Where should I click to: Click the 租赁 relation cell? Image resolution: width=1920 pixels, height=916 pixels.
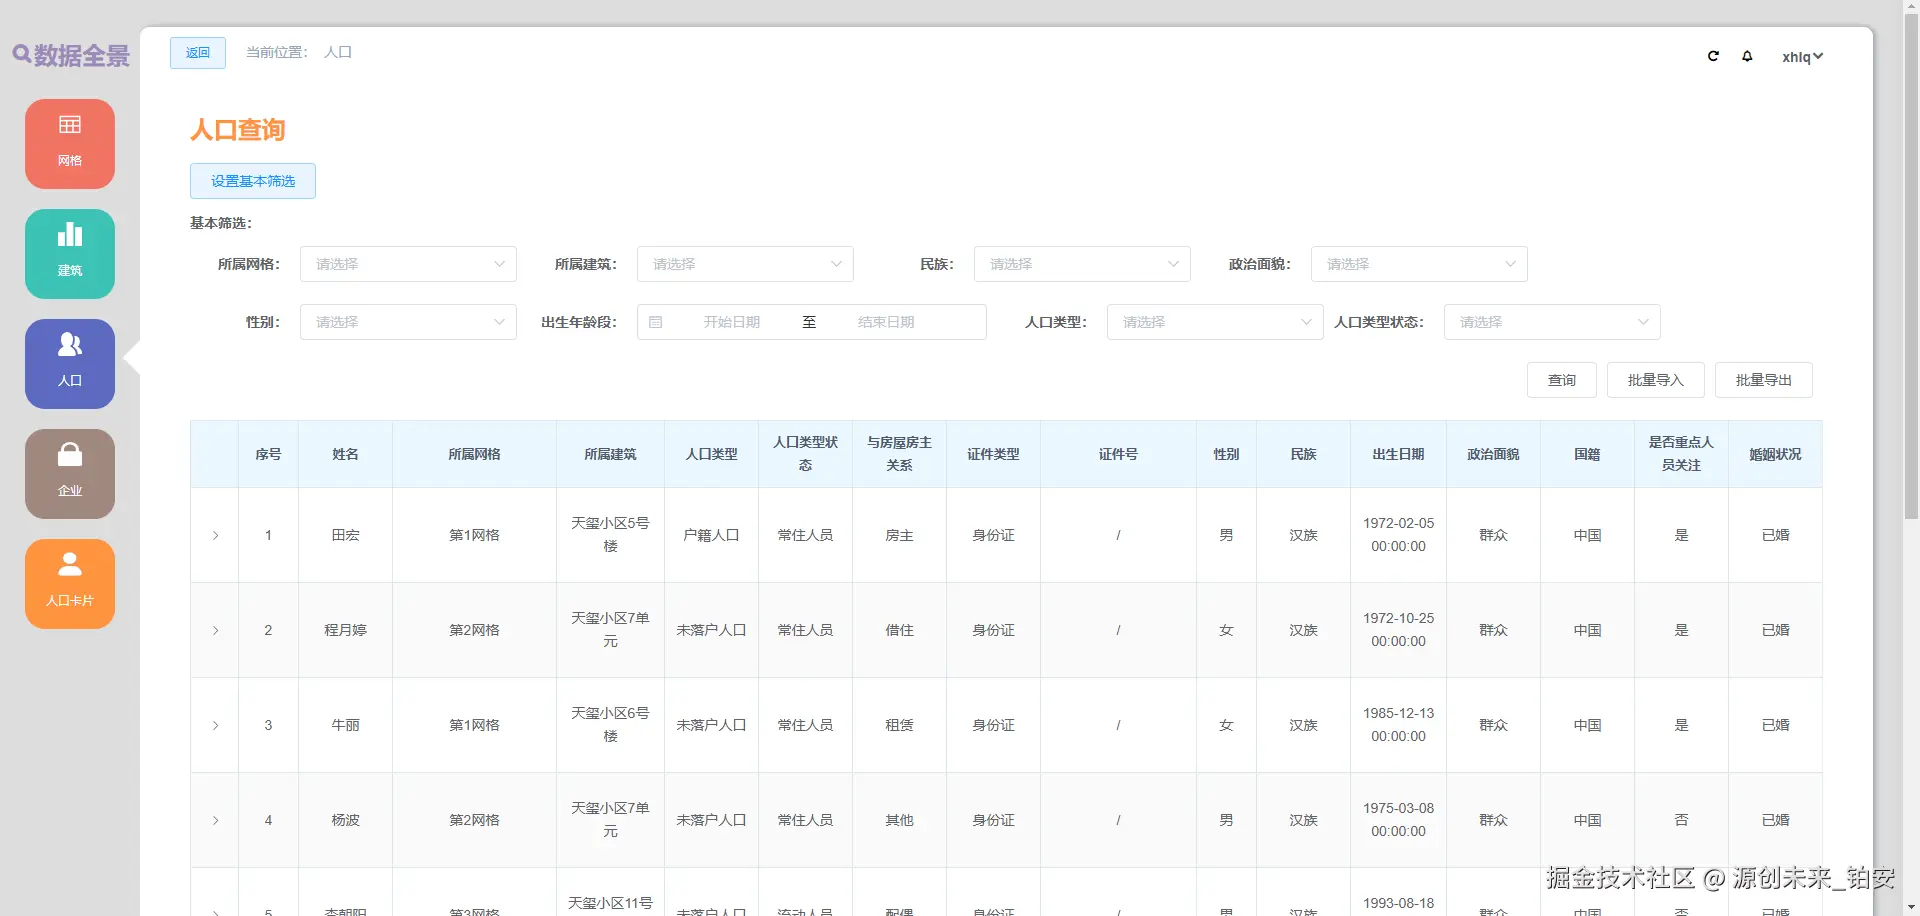pyautogui.click(x=899, y=726)
